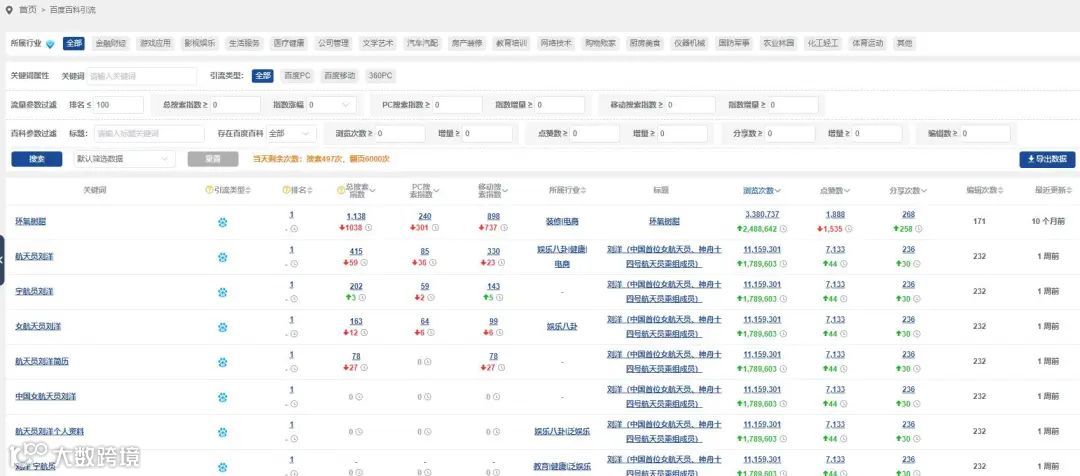Click the Baidu paw icon in the 宇航员刘洋 row

222,292
